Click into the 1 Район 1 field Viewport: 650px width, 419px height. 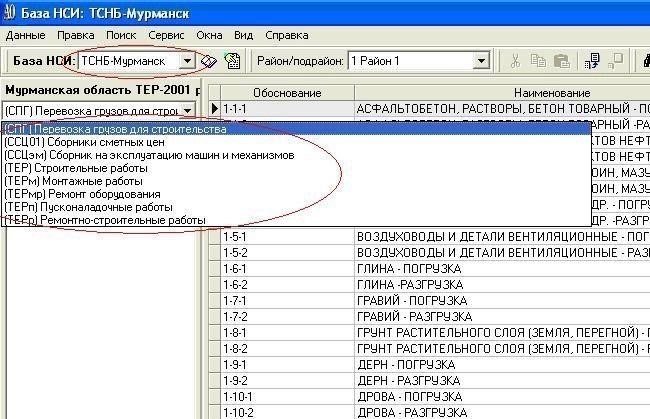pos(410,61)
